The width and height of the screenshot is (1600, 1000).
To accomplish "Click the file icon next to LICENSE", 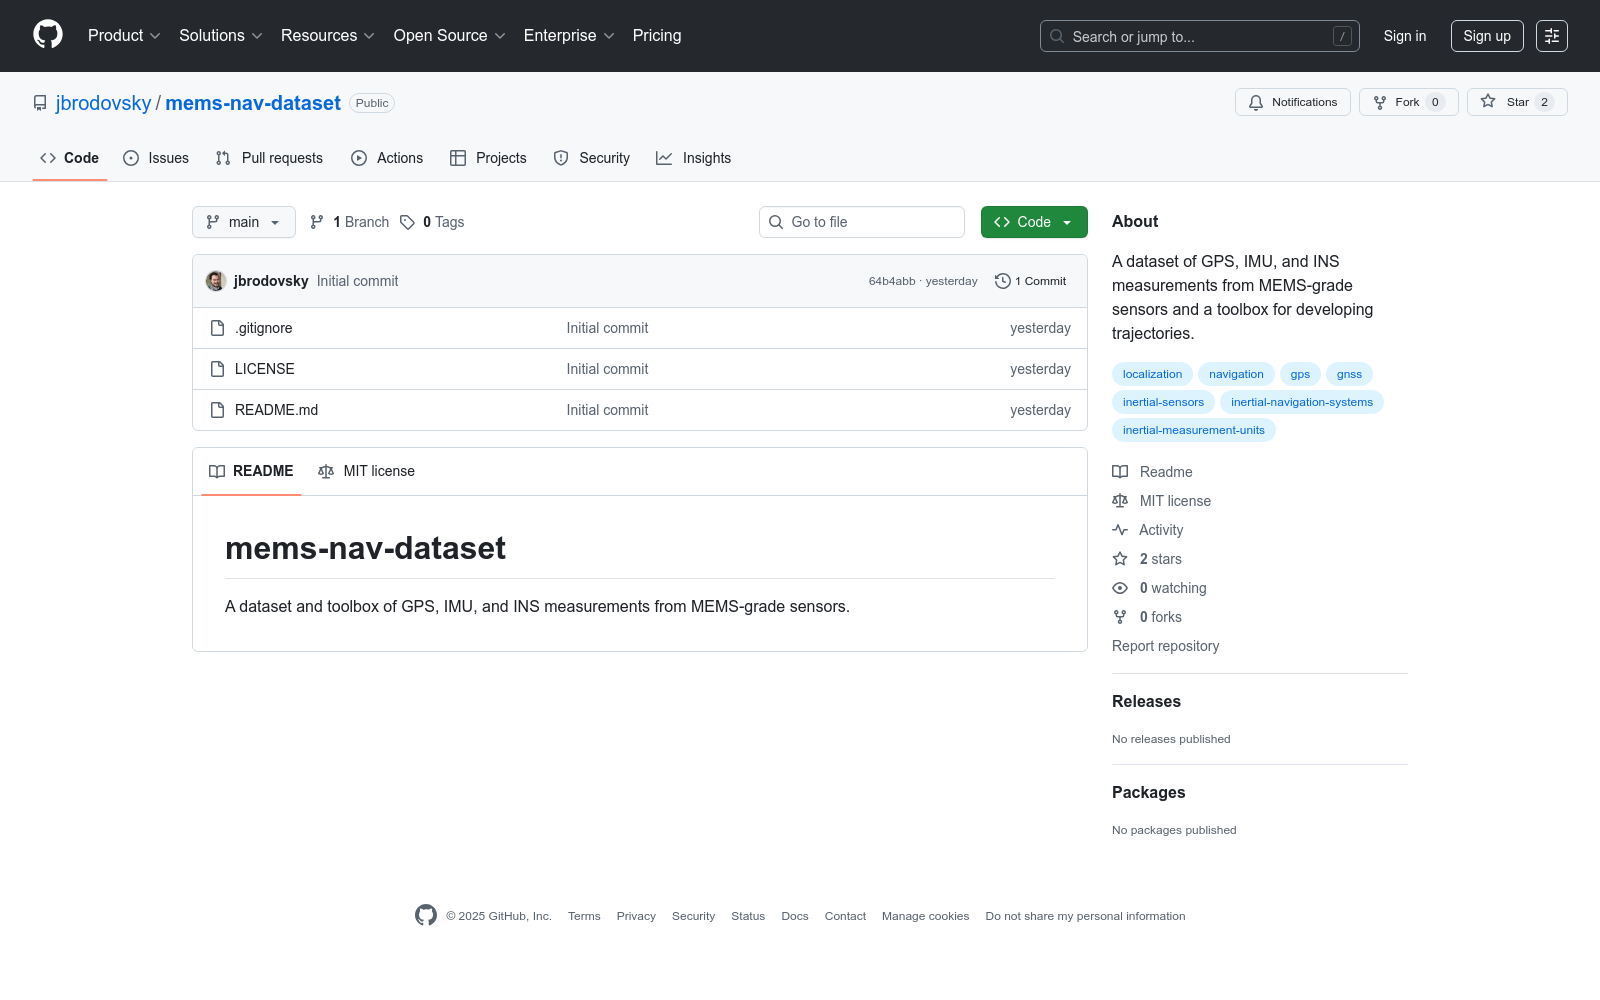I will click(217, 369).
